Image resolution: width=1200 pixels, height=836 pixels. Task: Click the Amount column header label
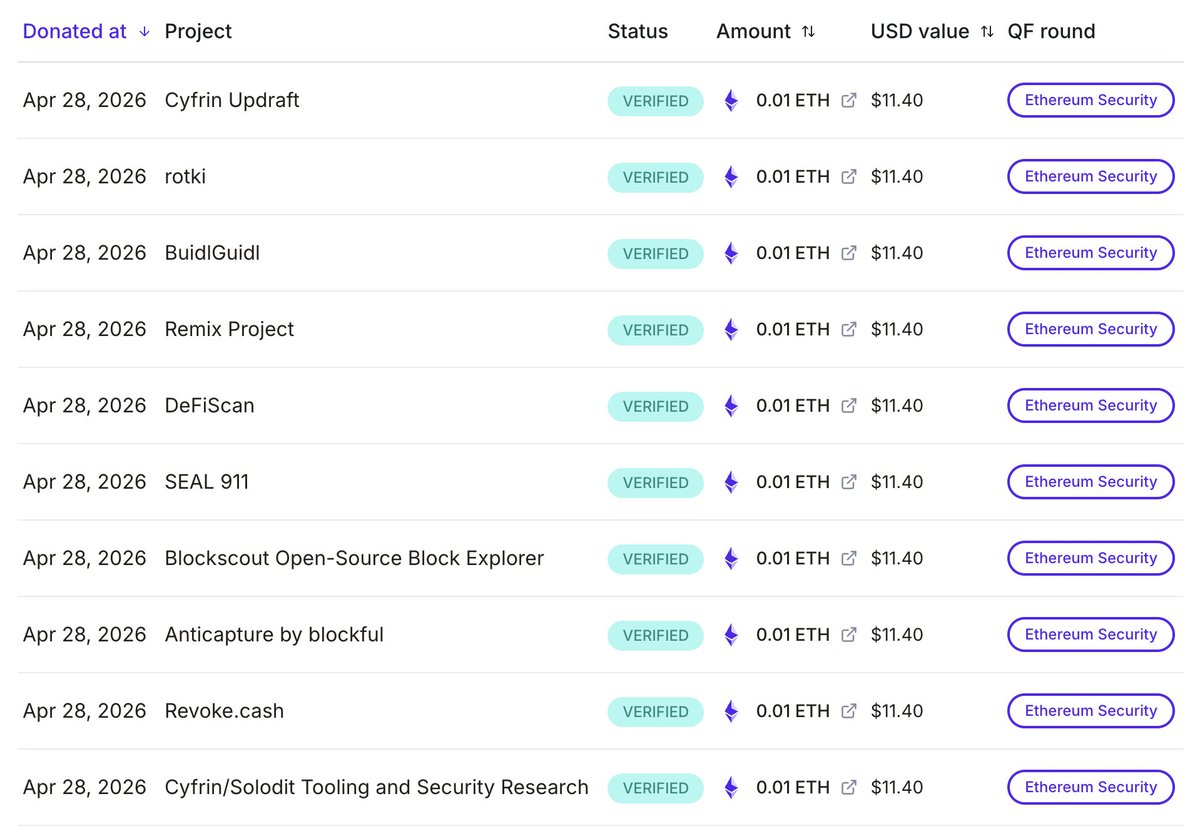coord(754,32)
